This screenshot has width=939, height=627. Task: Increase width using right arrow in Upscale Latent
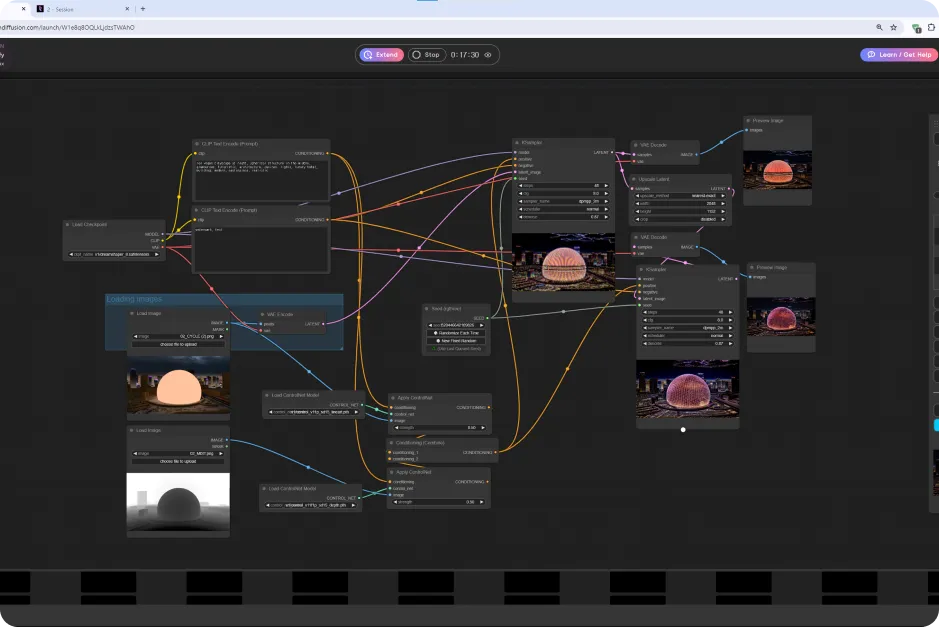pyautogui.click(x=723, y=204)
